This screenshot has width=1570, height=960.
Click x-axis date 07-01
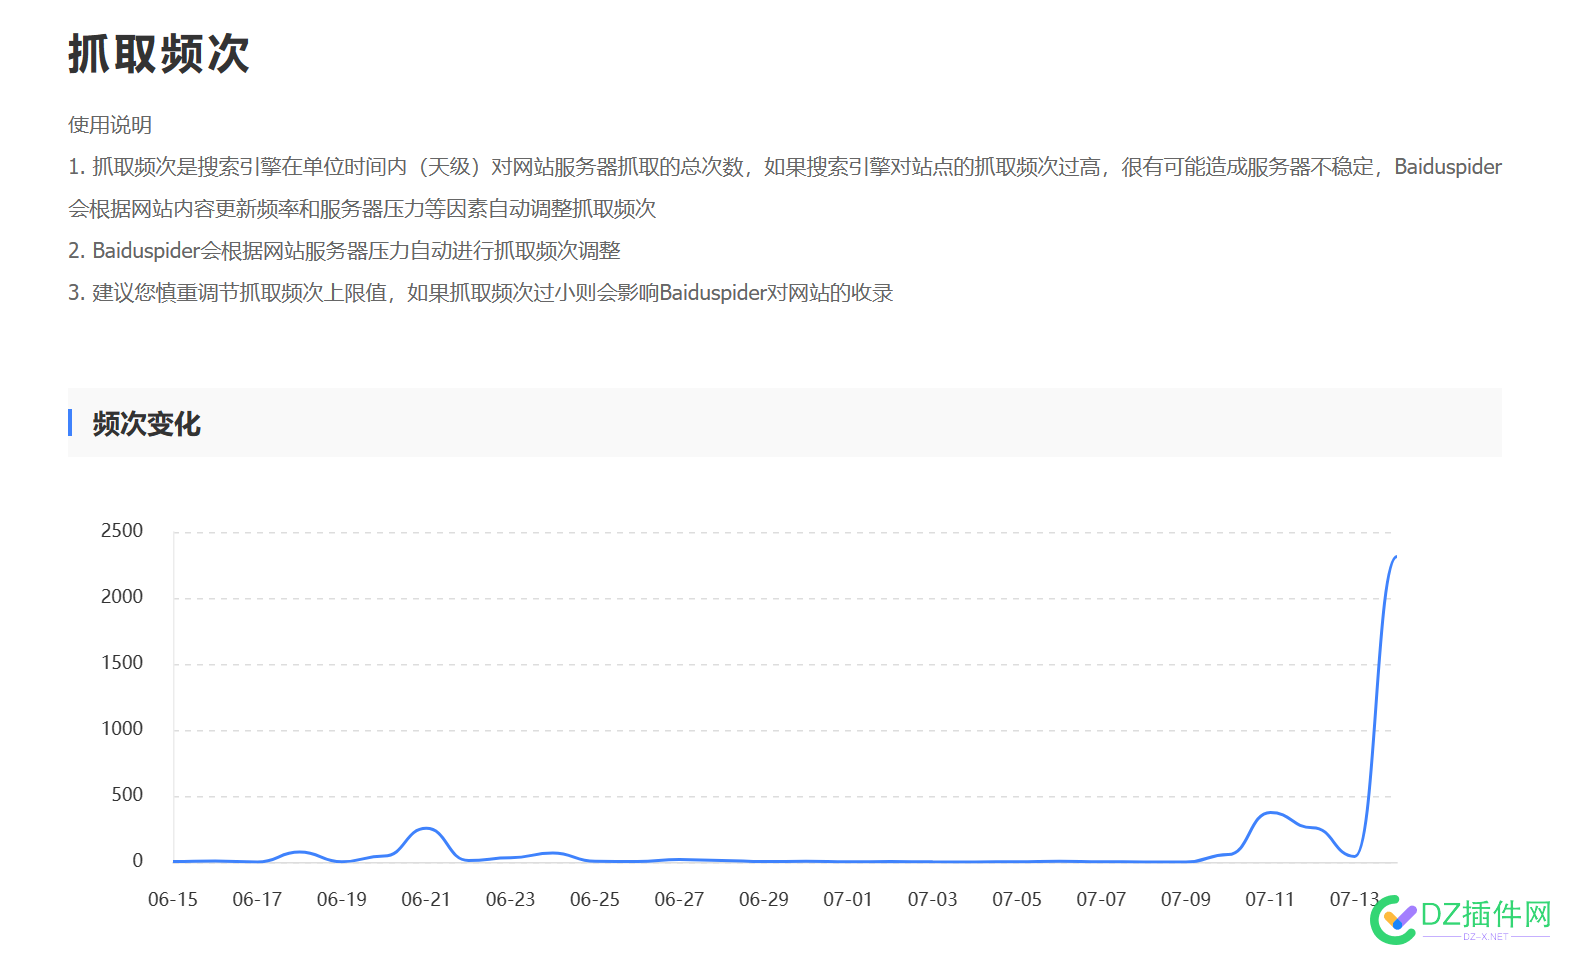point(848,900)
